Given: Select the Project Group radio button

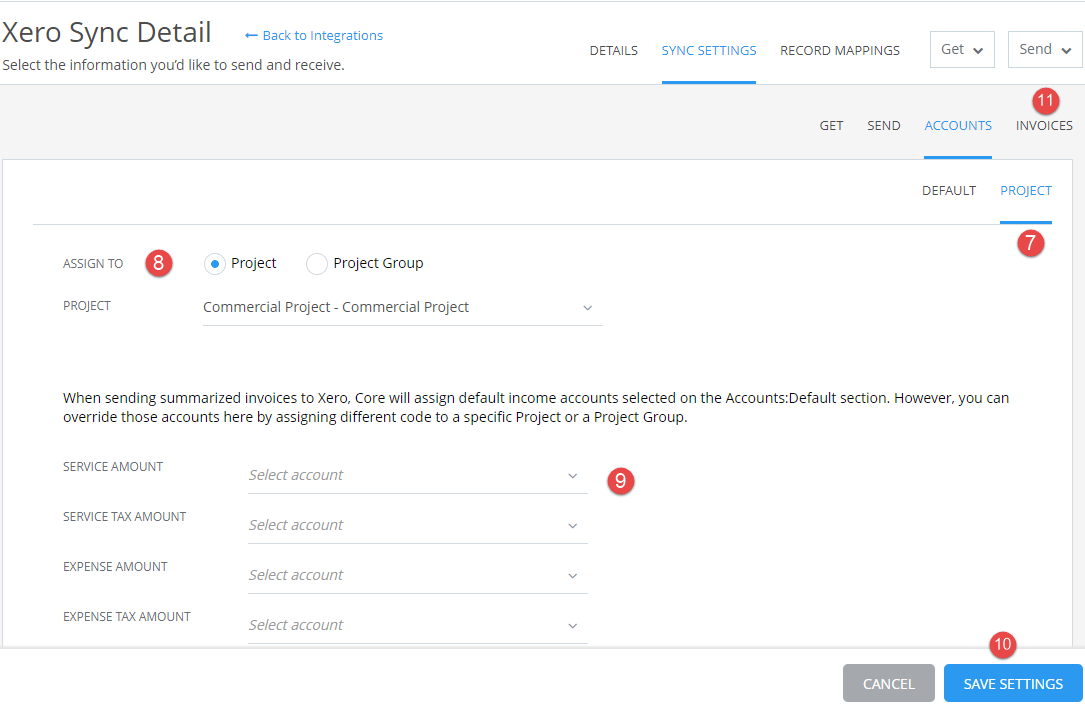Looking at the screenshot, I should 317,264.
